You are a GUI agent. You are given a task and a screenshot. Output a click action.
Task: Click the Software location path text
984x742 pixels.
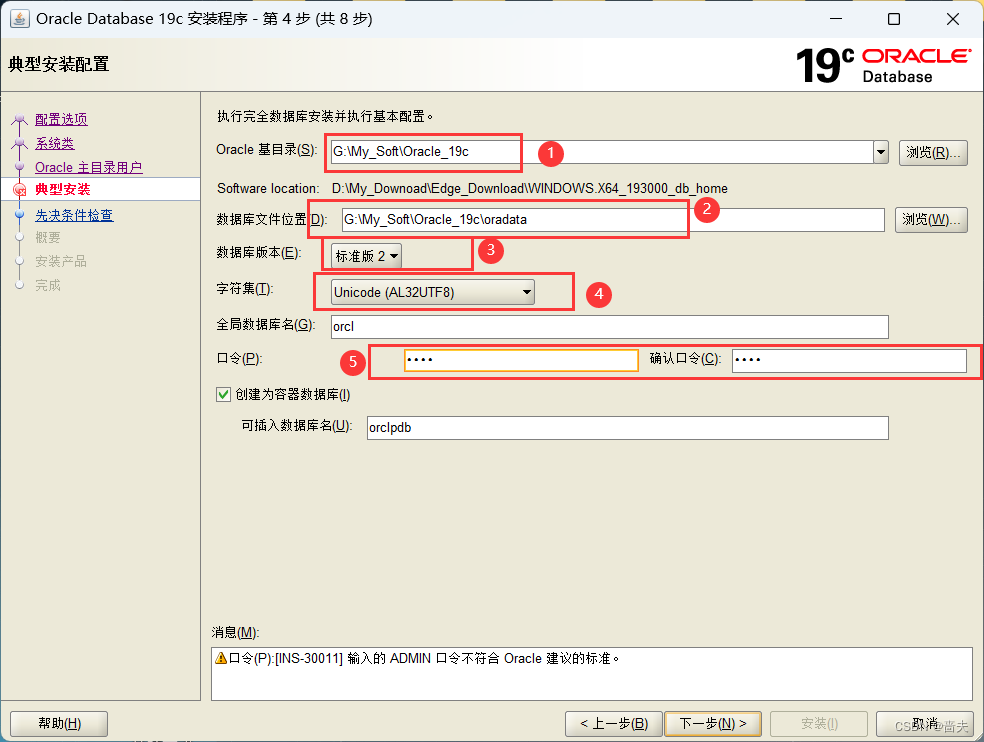click(530, 188)
